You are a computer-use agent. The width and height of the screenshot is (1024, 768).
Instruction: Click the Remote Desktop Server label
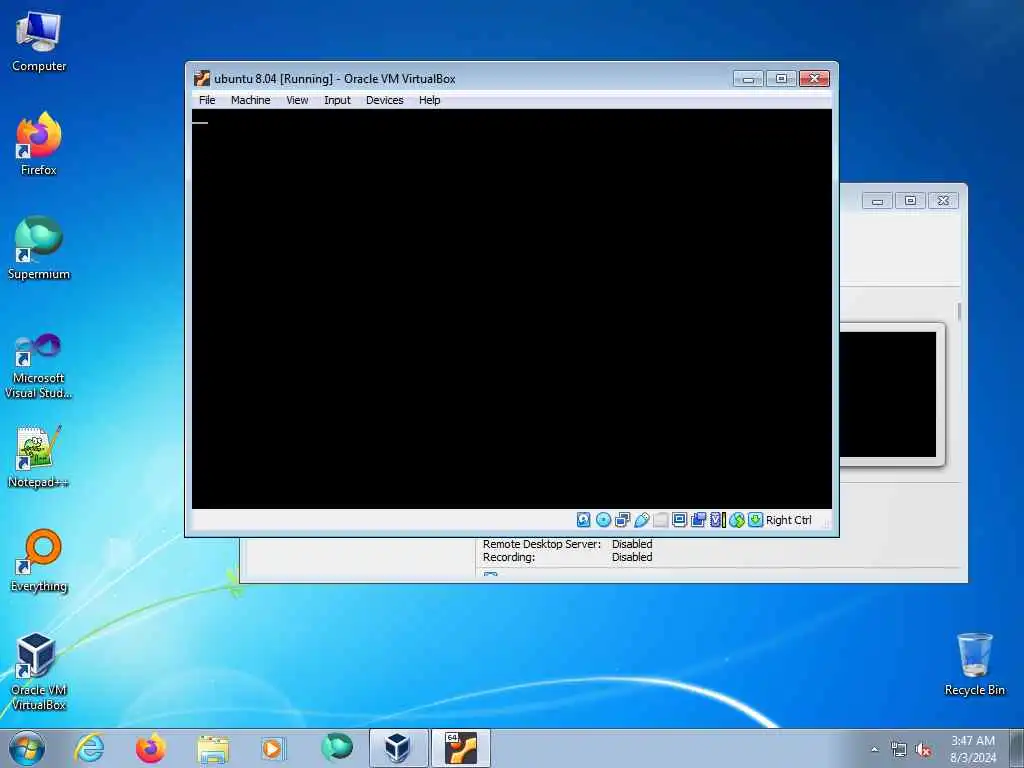pos(541,544)
